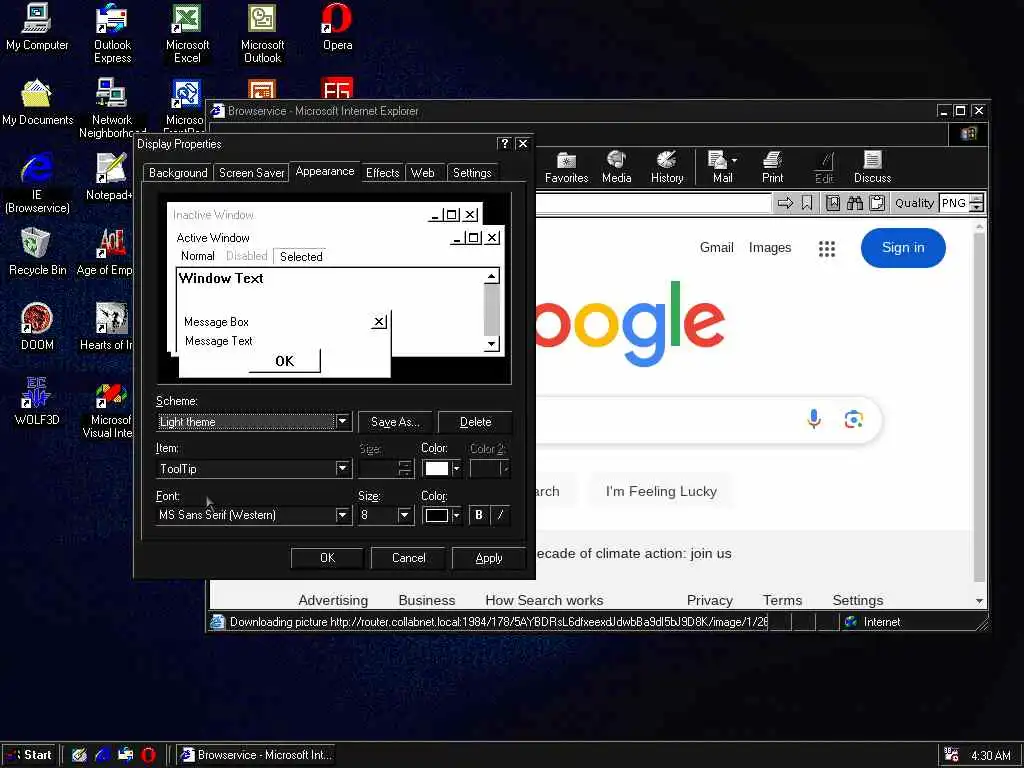Click the Item Color white swatch
Viewport: 1024px width, 768px height.
pyautogui.click(x=436, y=468)
